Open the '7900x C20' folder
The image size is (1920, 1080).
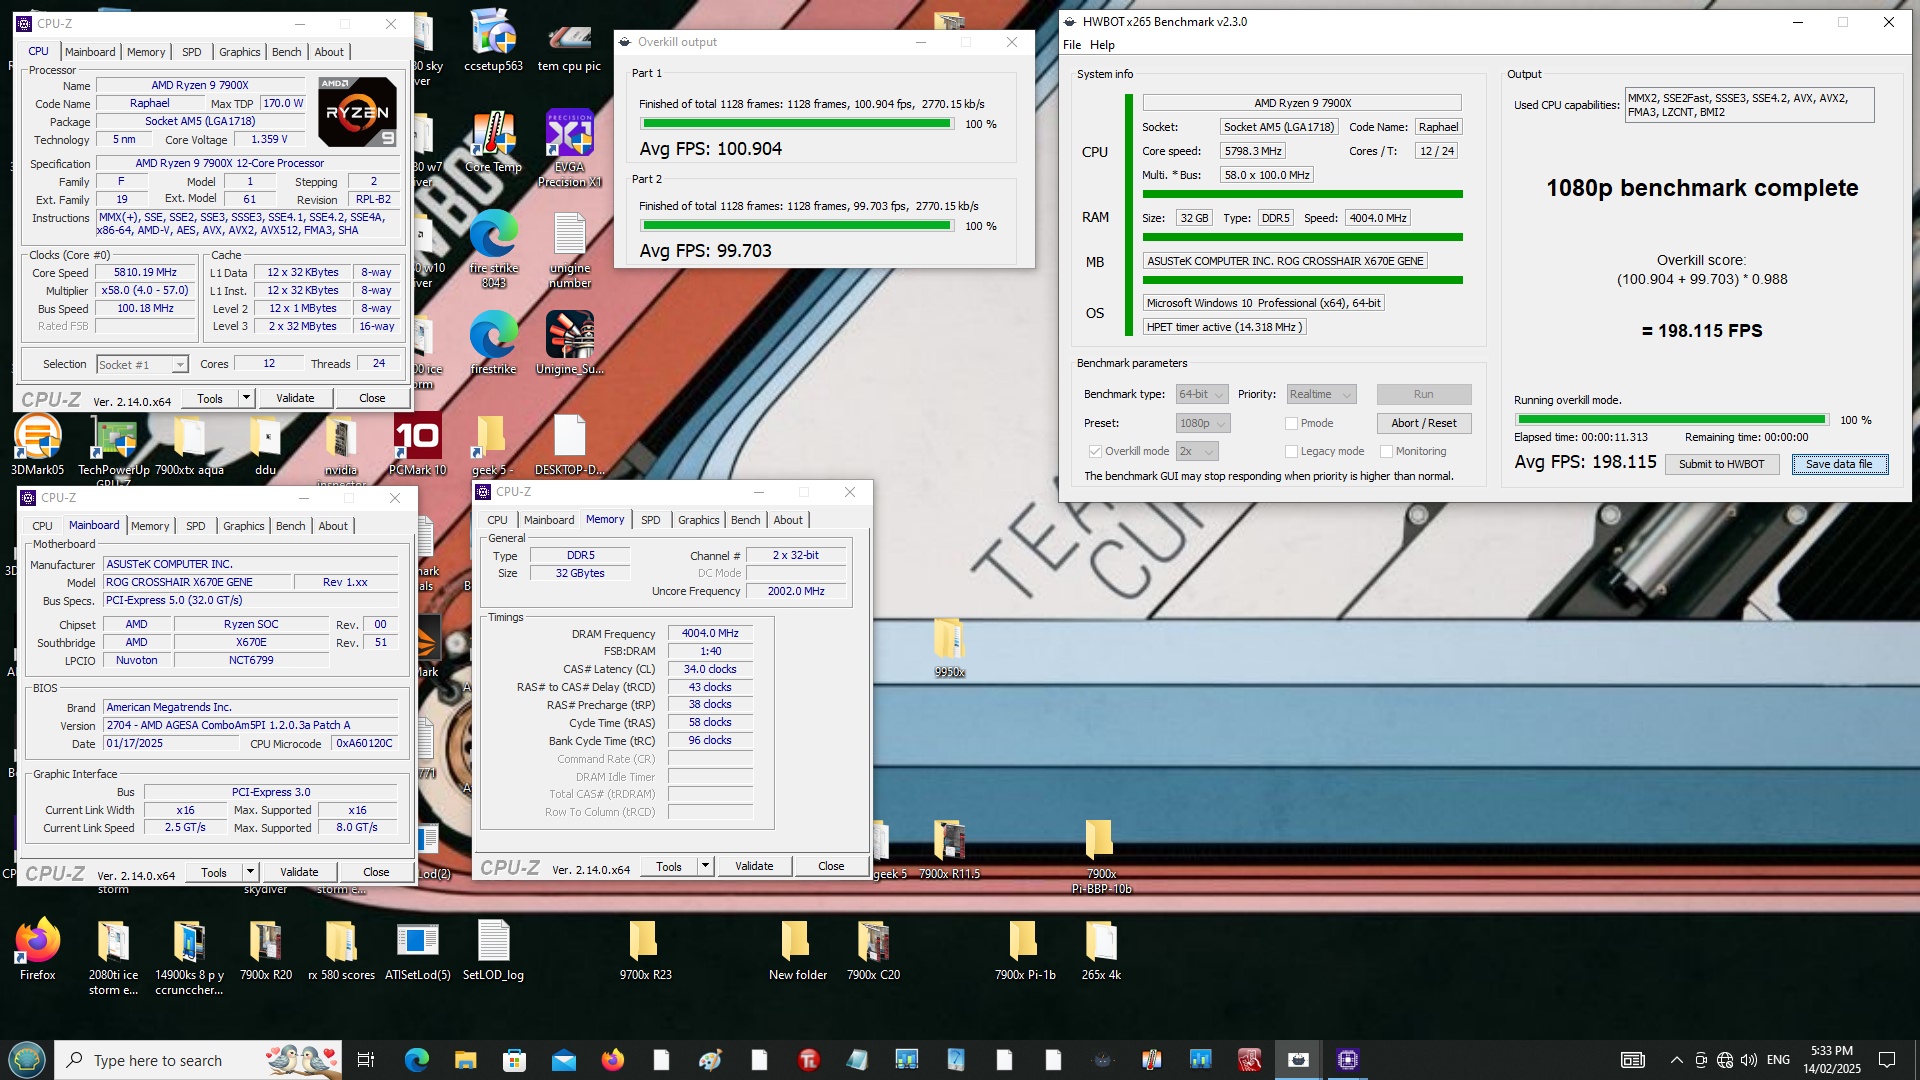(873, 950)
